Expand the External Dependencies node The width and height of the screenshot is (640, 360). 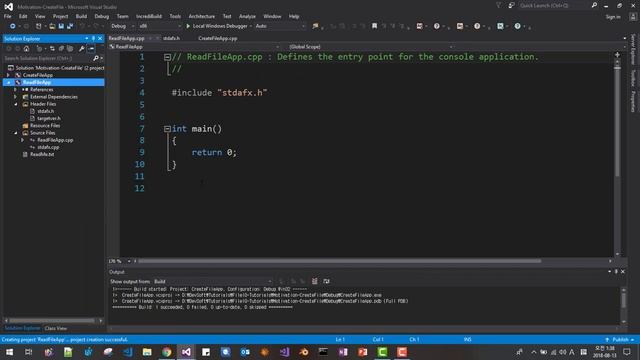(x=16, y=97)
